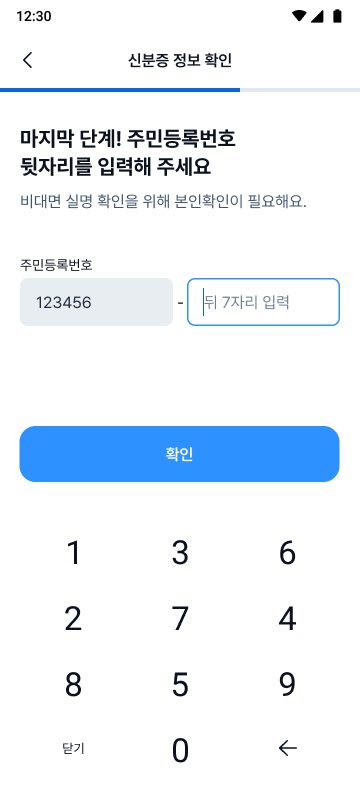This screenshot has width=360, height=800.
Task: Tap the Wi-Fi icon in the status bar
Action: point(299,16)
